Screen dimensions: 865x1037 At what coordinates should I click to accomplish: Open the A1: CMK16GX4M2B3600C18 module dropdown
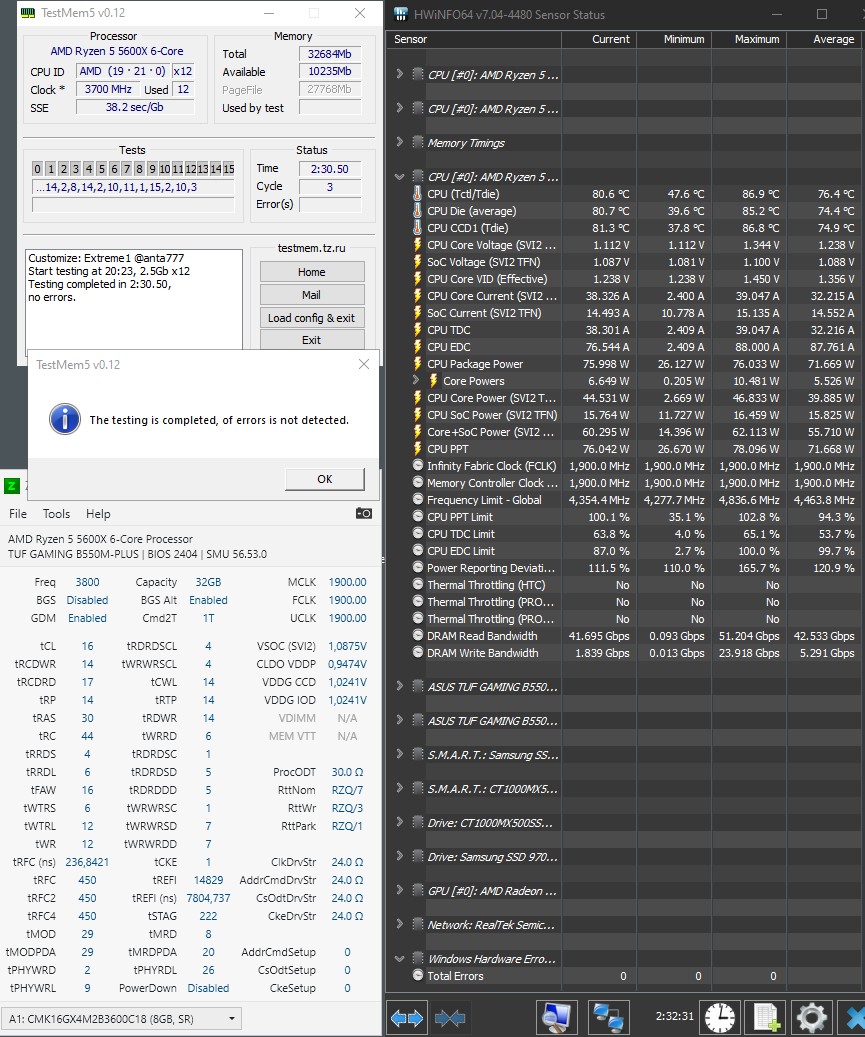point(121,1018)
